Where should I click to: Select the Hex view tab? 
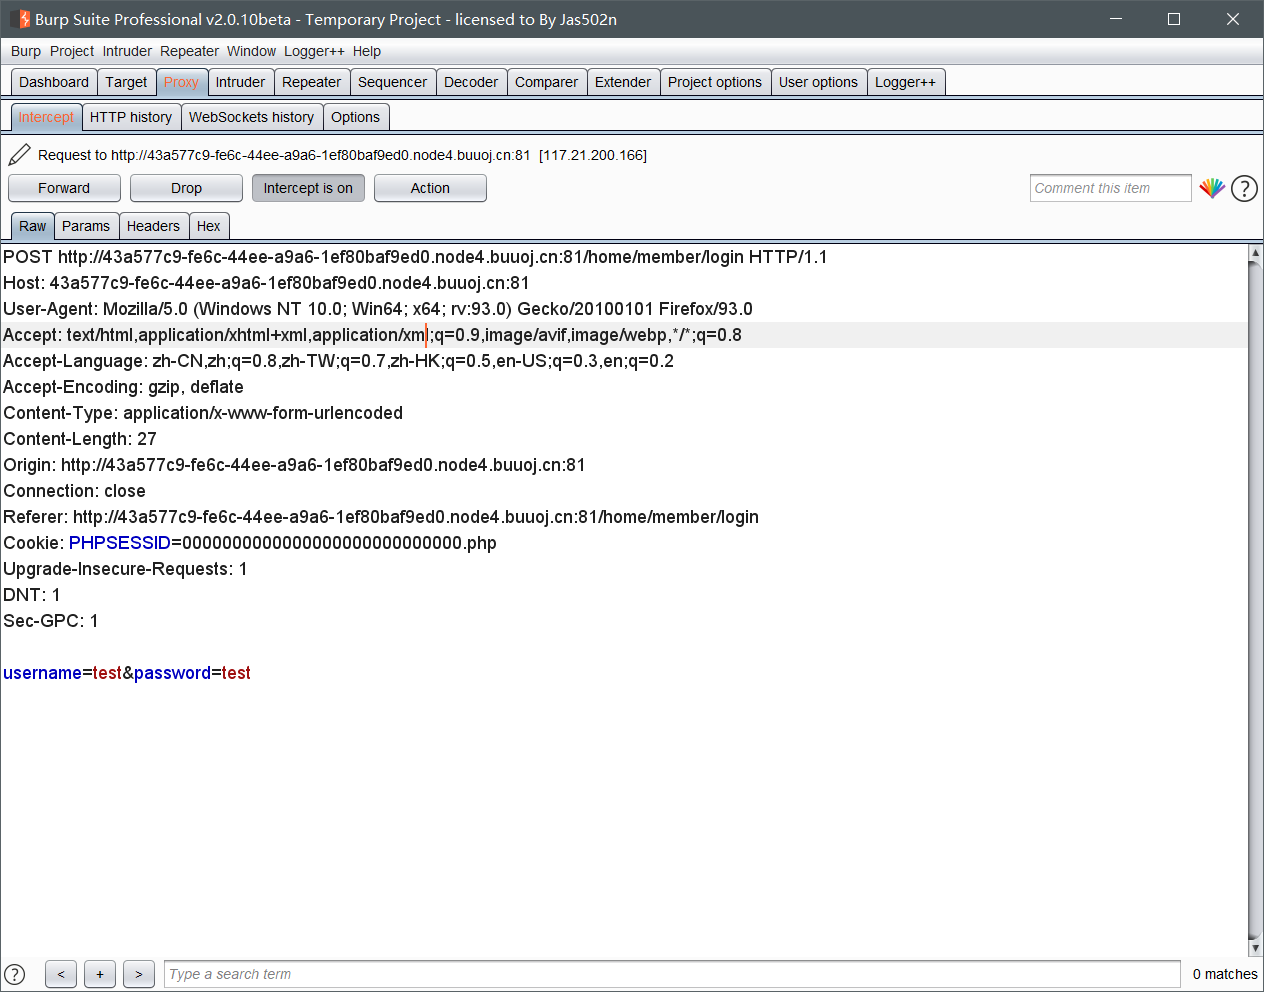(x=208, y=226)
